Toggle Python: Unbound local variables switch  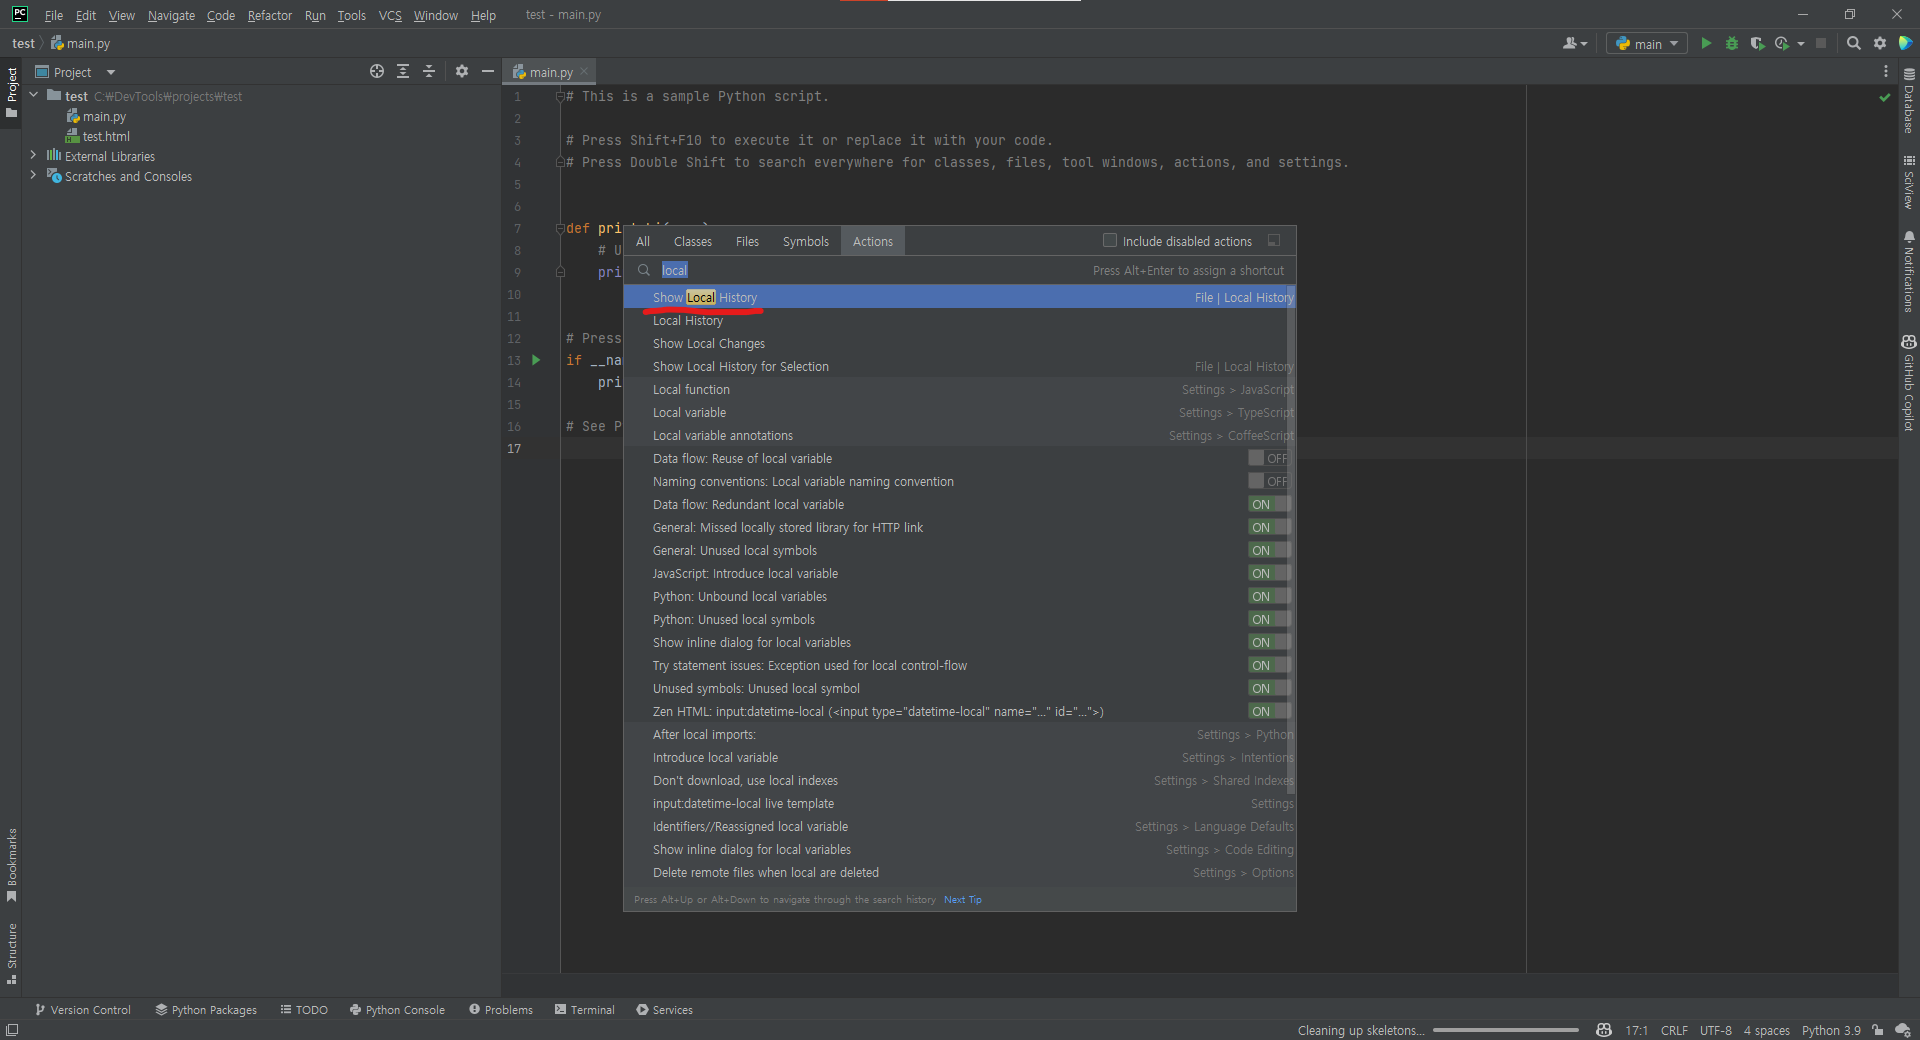coord(1269,596)
